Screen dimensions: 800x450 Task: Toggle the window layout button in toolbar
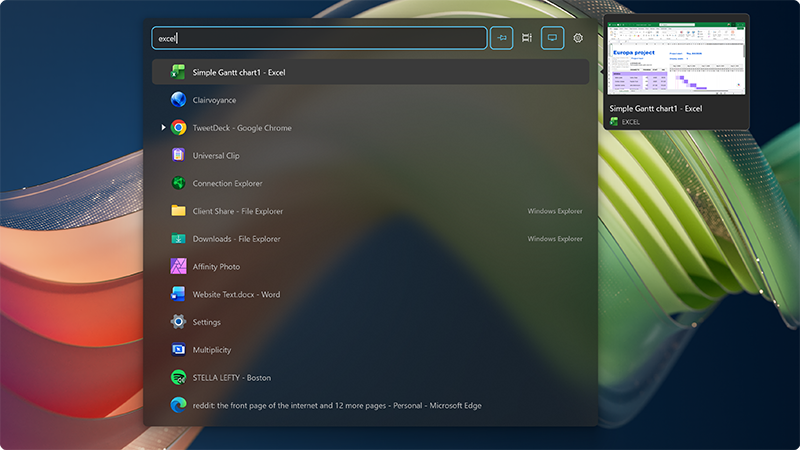[x=527, y=38]
